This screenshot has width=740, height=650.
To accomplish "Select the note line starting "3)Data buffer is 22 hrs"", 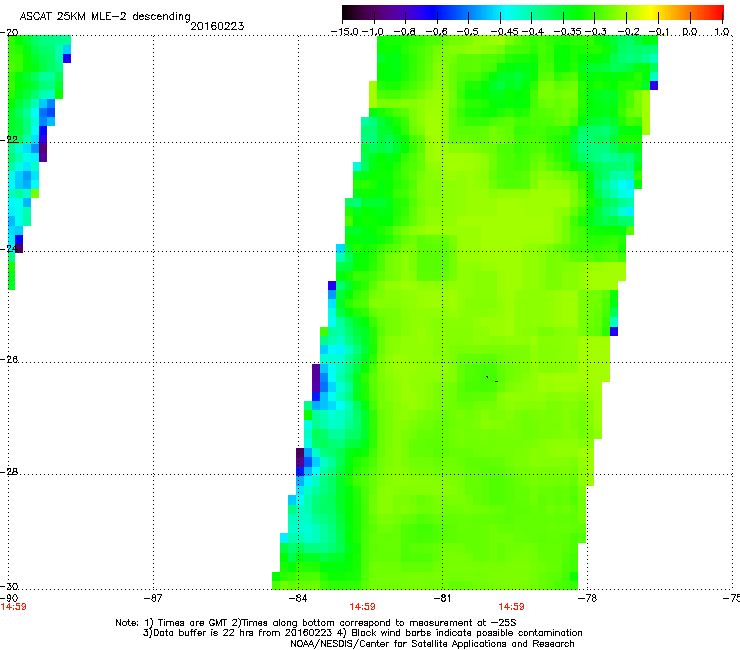I will 362,633.
